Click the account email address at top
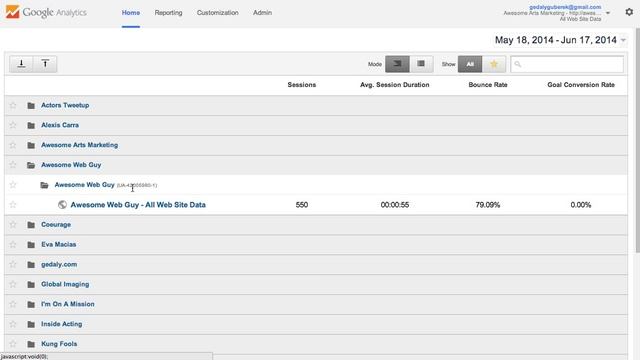 point(565,7)
